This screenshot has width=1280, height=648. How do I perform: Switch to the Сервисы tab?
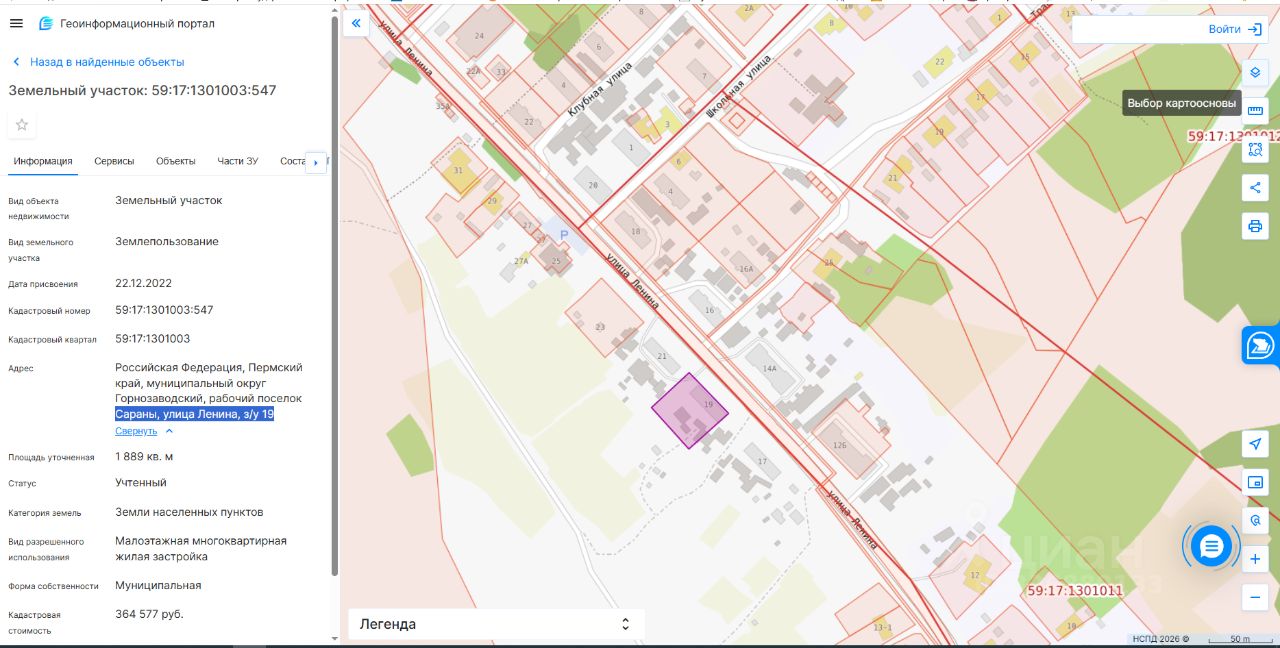pos(114,161)
